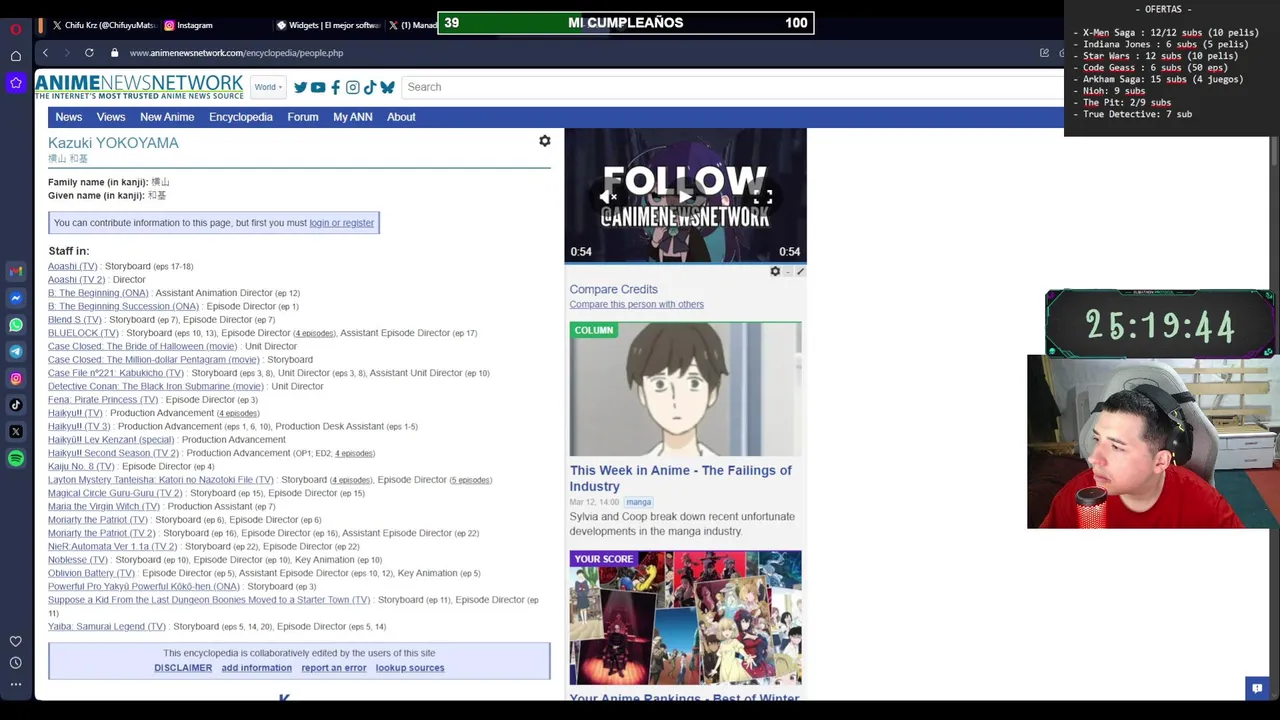Open the DISCLAIMER link
The image size is (1280, 720).
click(183, 668)
